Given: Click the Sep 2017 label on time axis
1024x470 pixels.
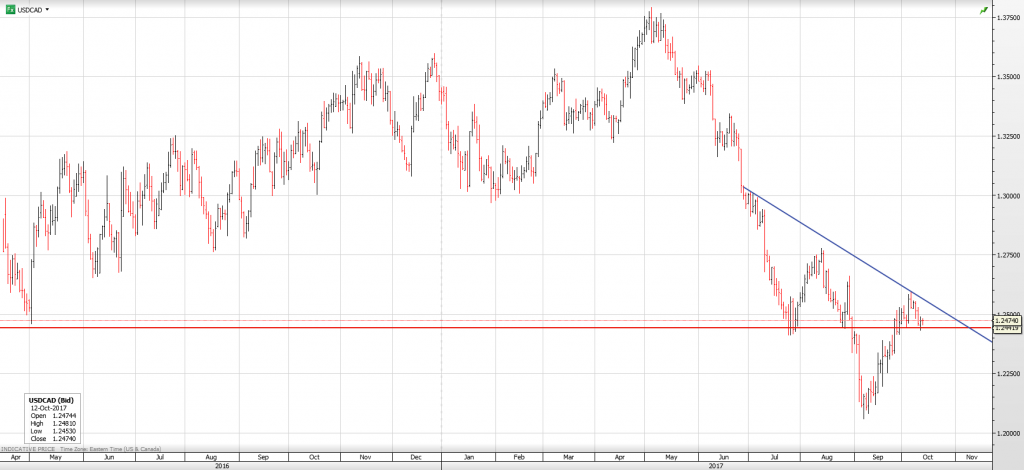Looking at the screenshot, I should (x=878, y=456).
